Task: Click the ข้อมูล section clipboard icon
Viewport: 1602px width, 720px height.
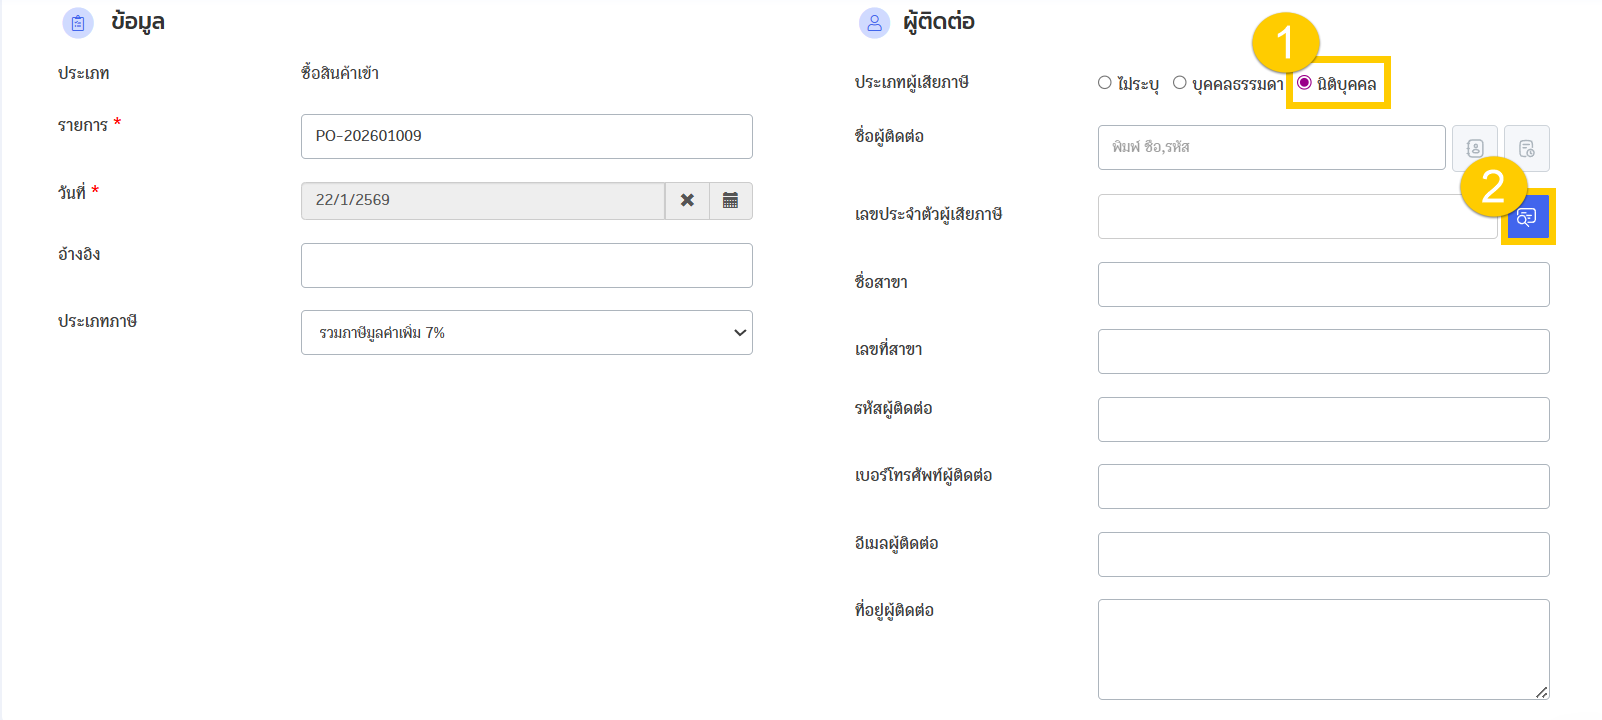Action: point(78,23)
